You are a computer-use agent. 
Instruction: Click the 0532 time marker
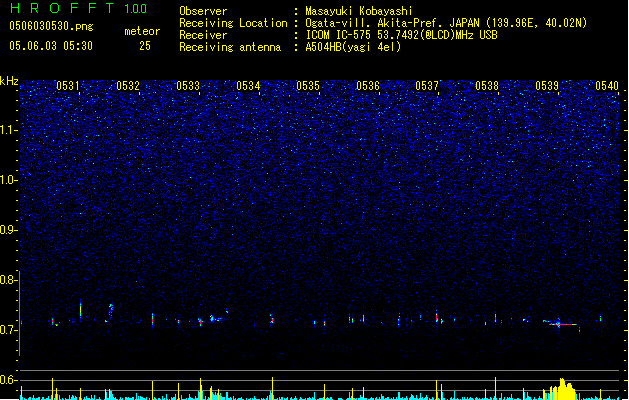tap(128, 86)
